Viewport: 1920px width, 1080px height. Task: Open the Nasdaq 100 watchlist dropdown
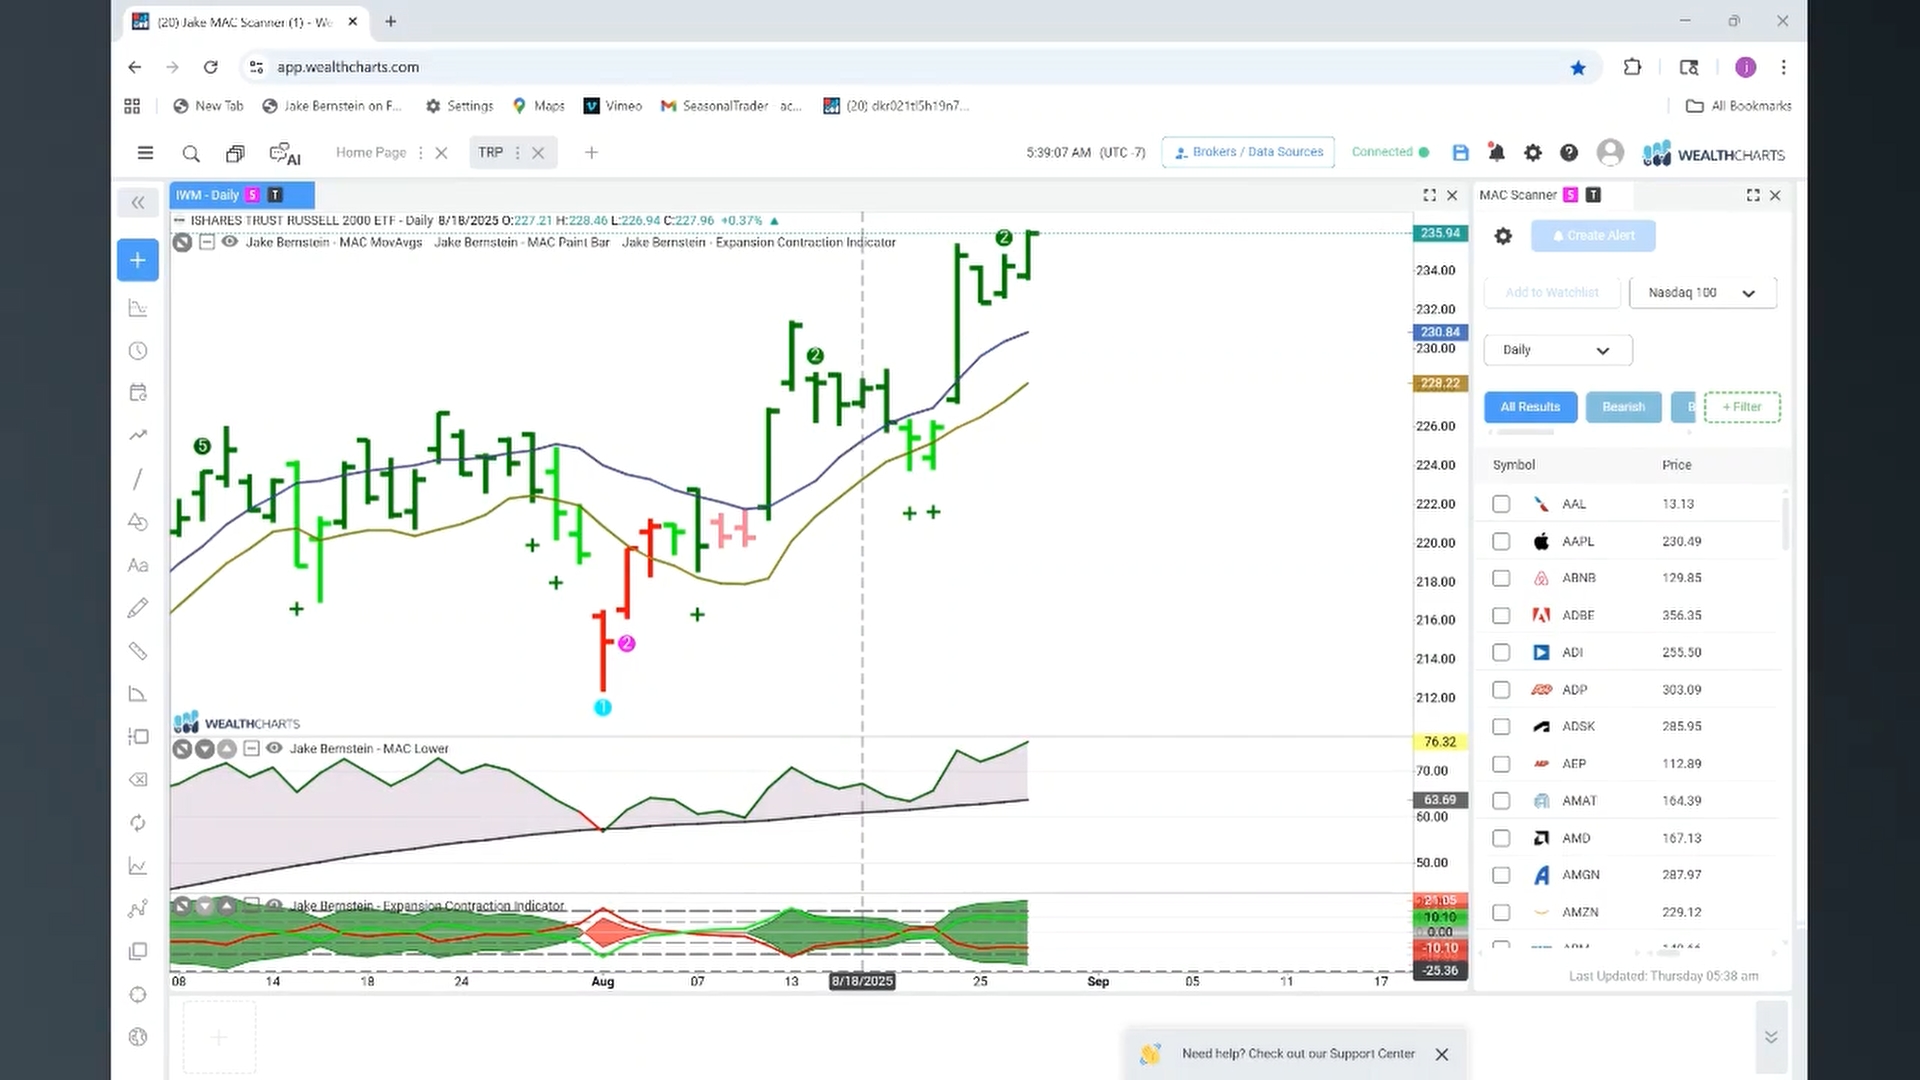(1702, 293)
